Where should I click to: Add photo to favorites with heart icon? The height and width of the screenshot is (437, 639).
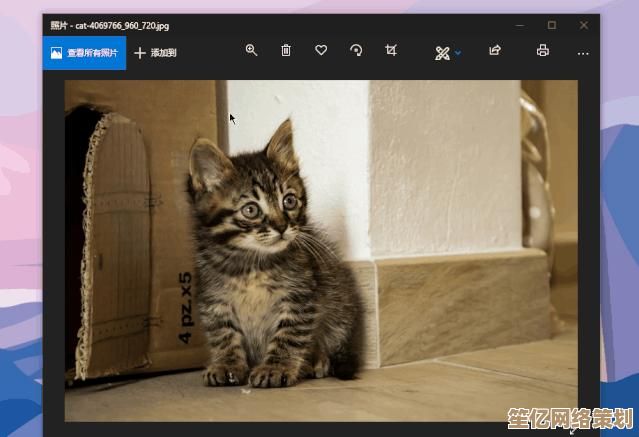point(321,51)
